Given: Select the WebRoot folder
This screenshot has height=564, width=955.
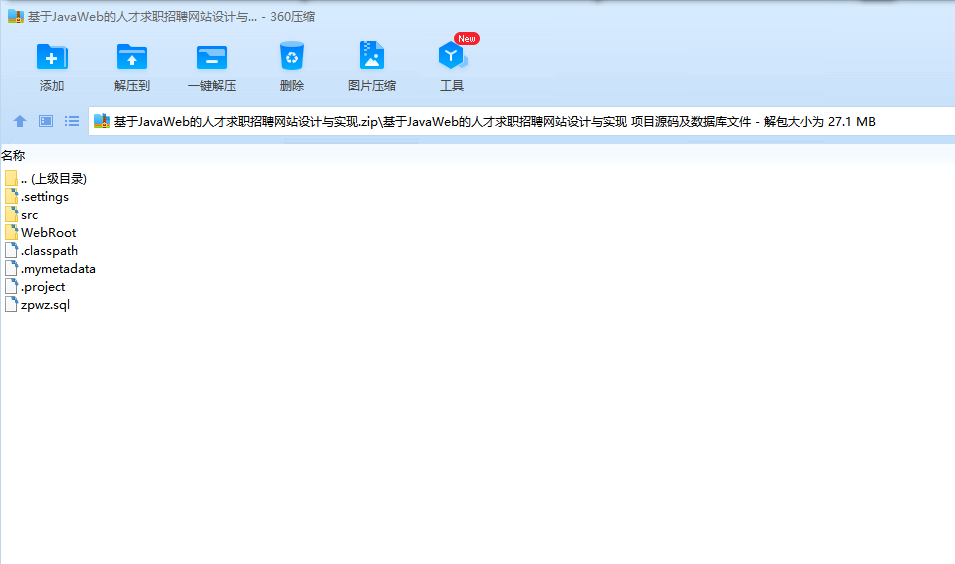Looking at the screenshot, I should (x=40, y=233).
